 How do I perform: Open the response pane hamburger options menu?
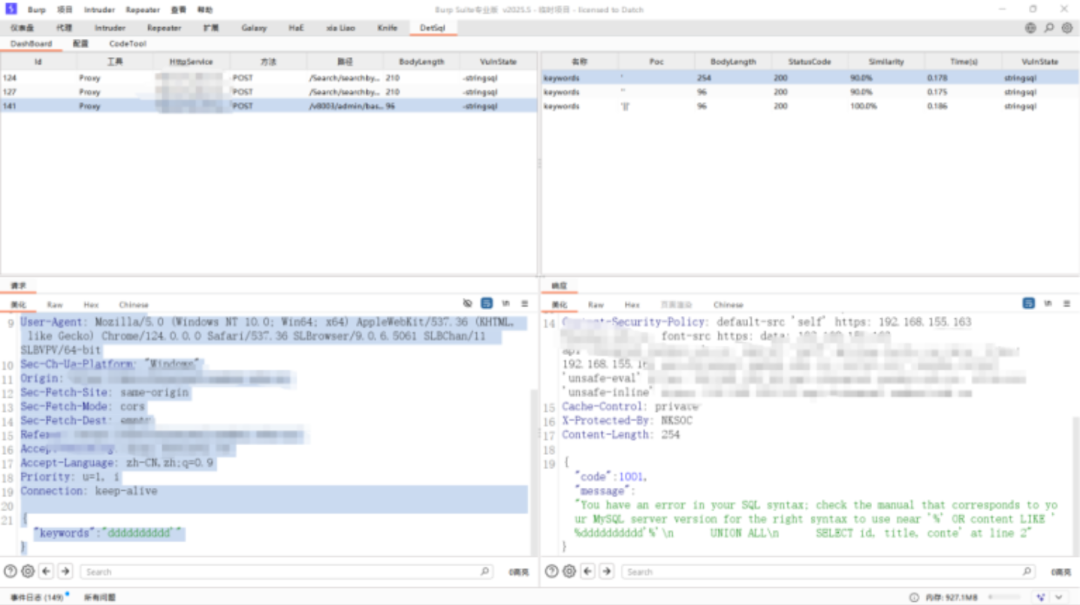coord(1067,304)
